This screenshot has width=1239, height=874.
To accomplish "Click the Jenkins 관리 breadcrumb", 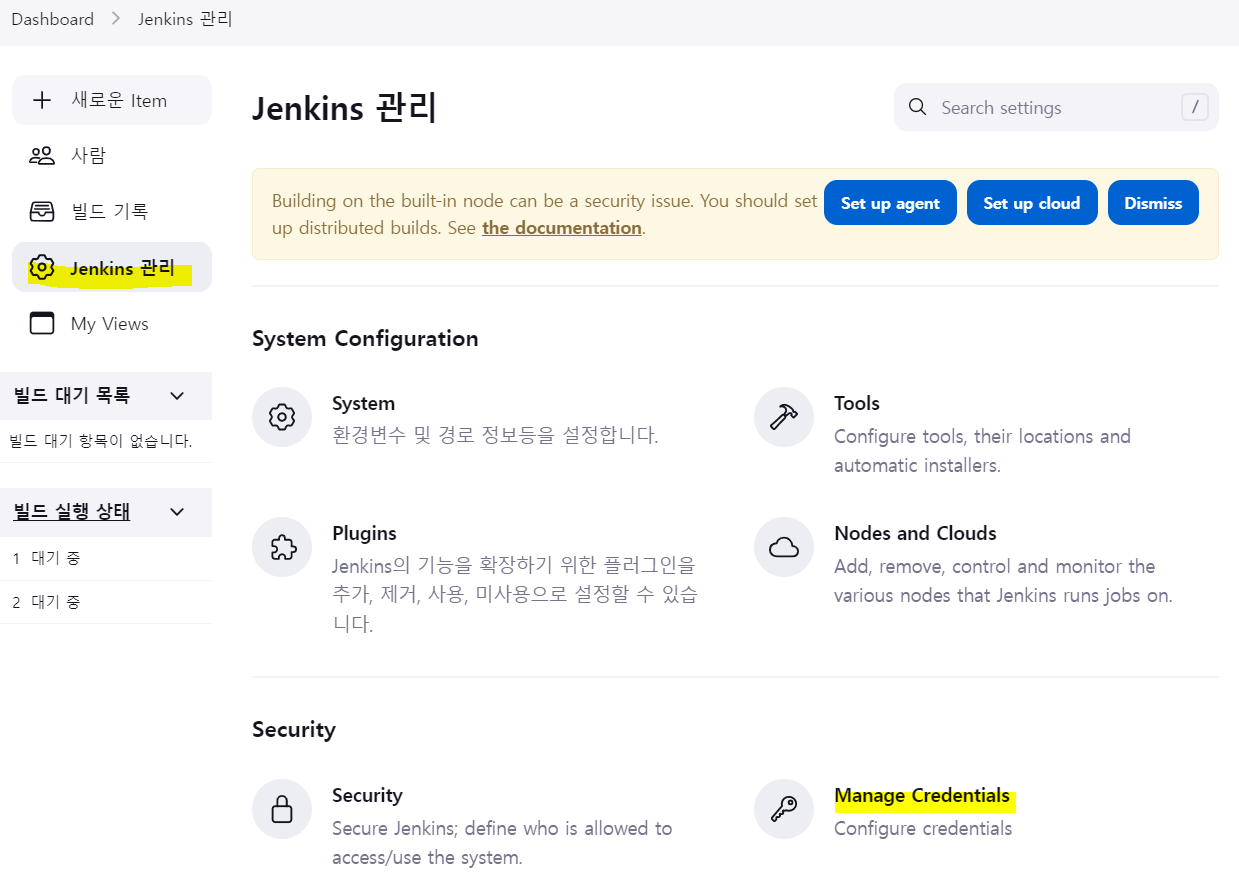I will [185, 19].
